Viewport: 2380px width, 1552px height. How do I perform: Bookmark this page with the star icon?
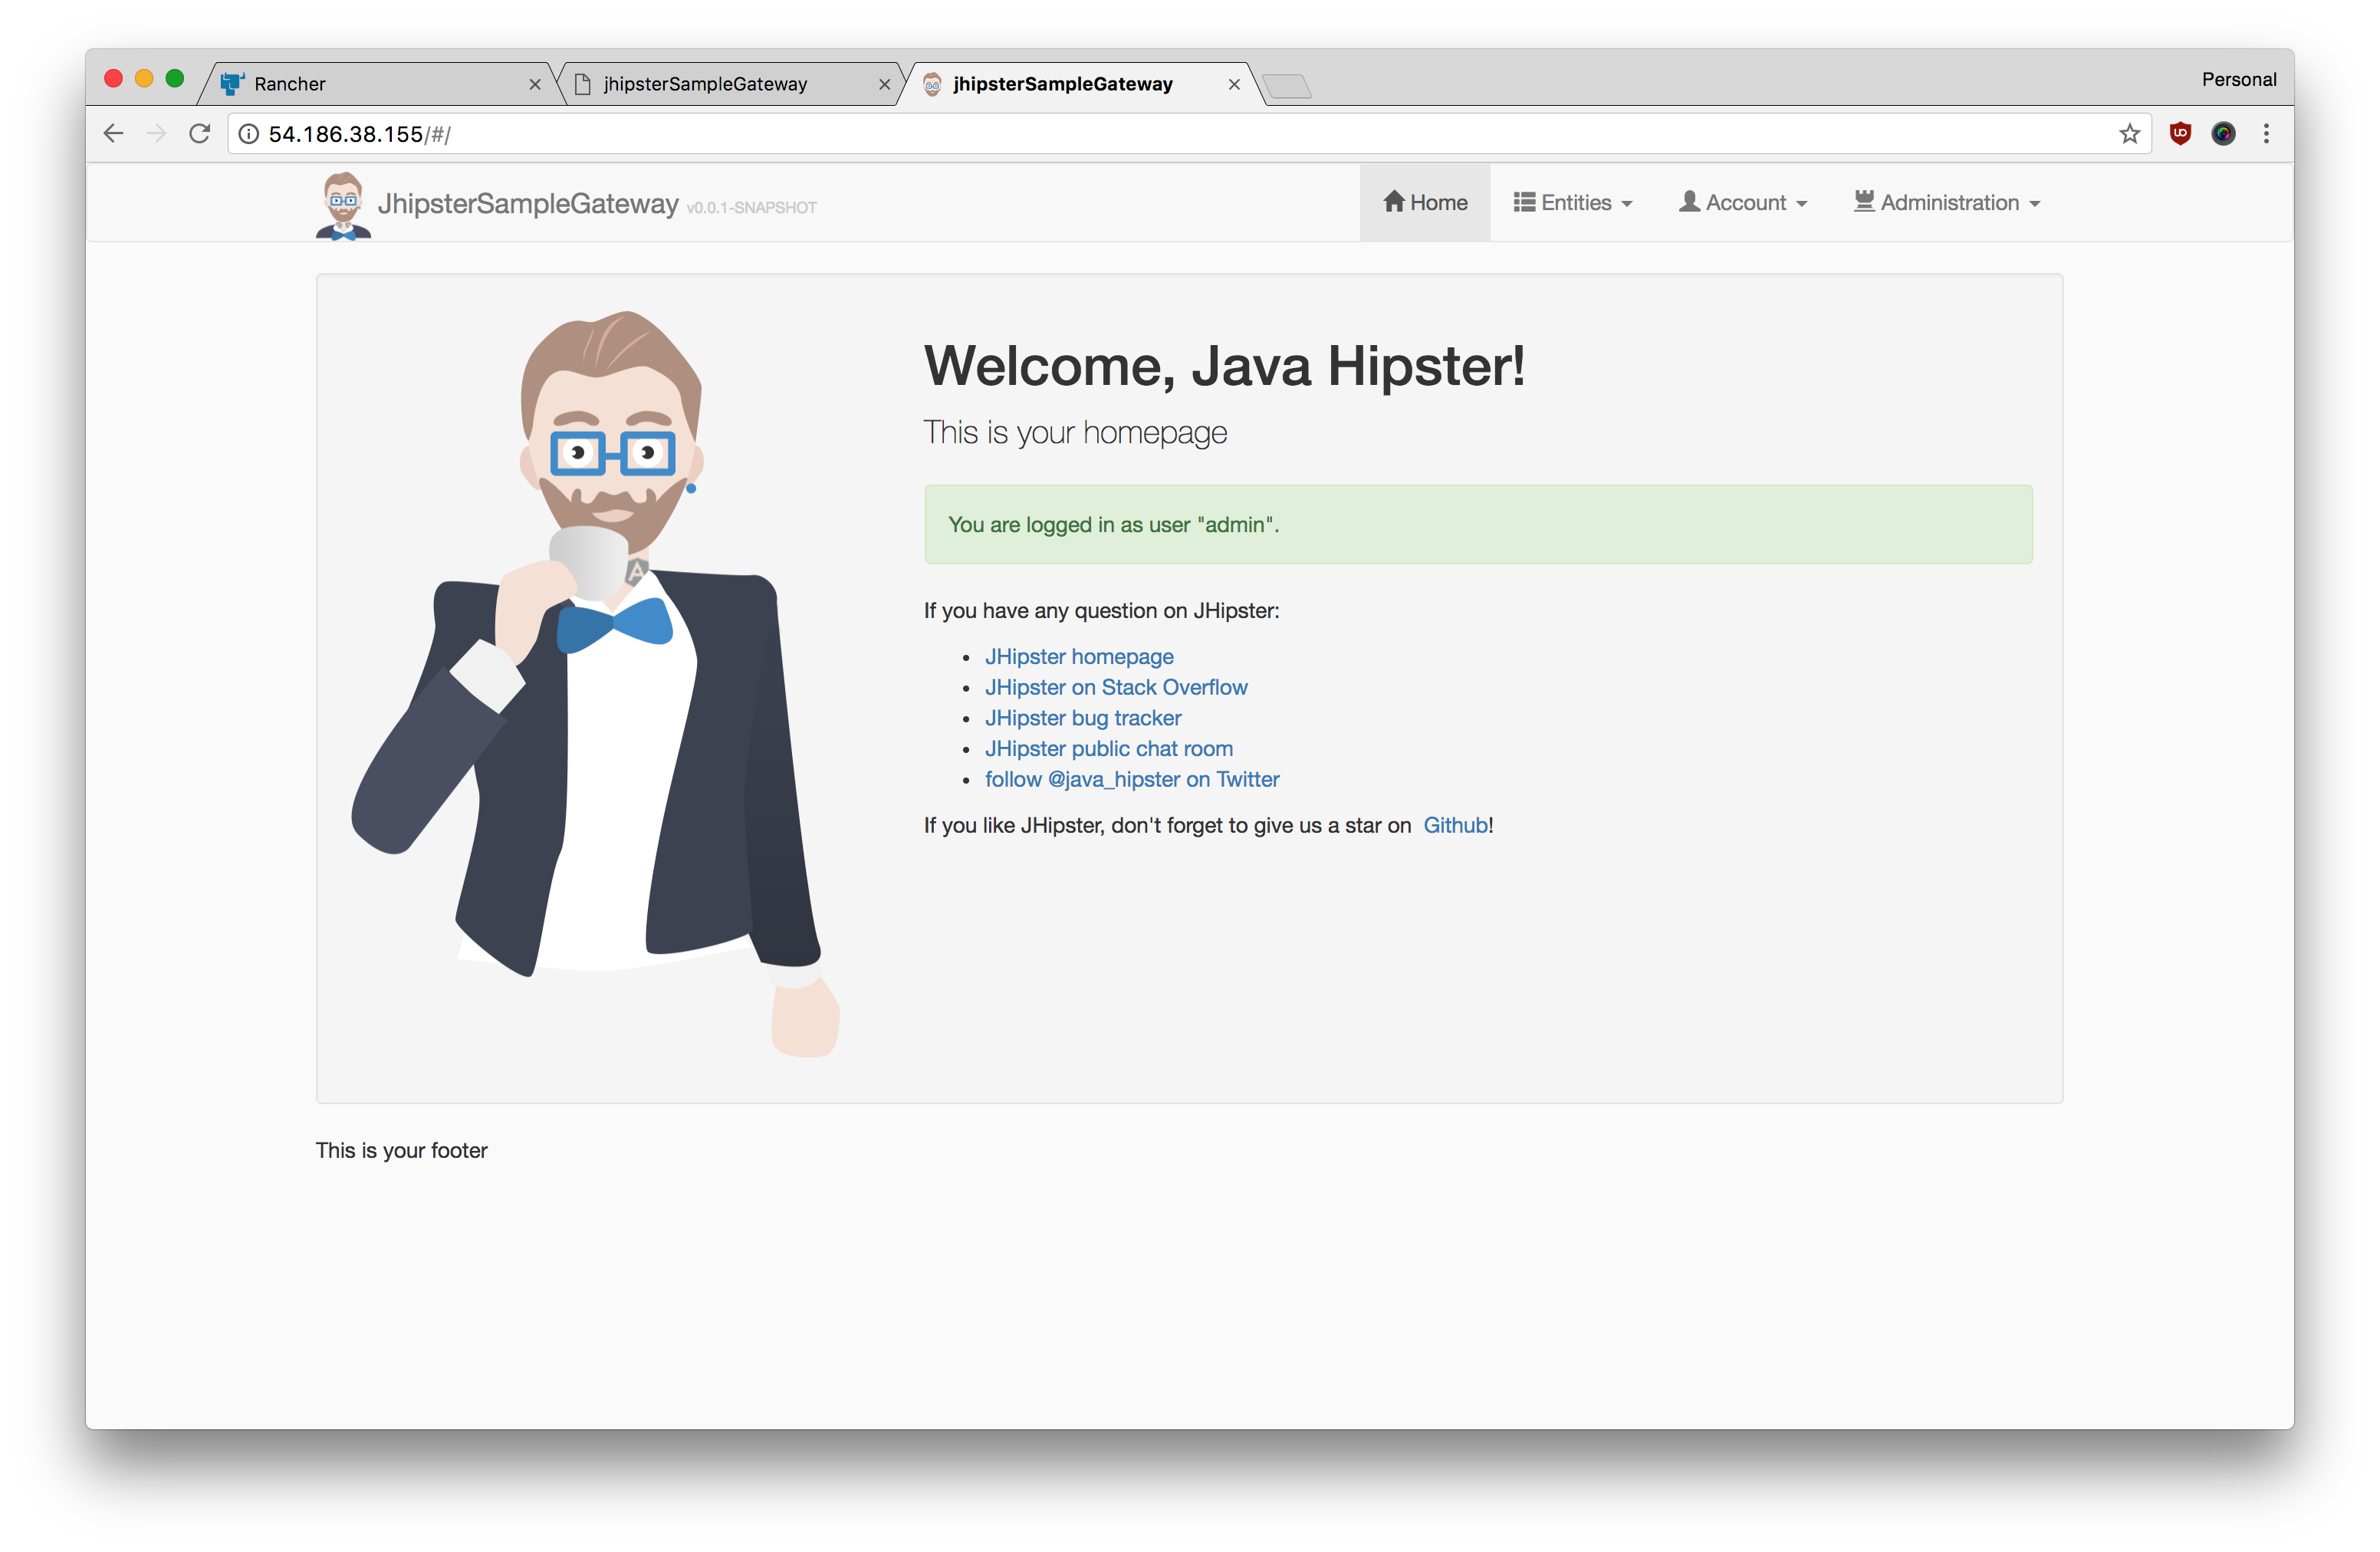2130,134
